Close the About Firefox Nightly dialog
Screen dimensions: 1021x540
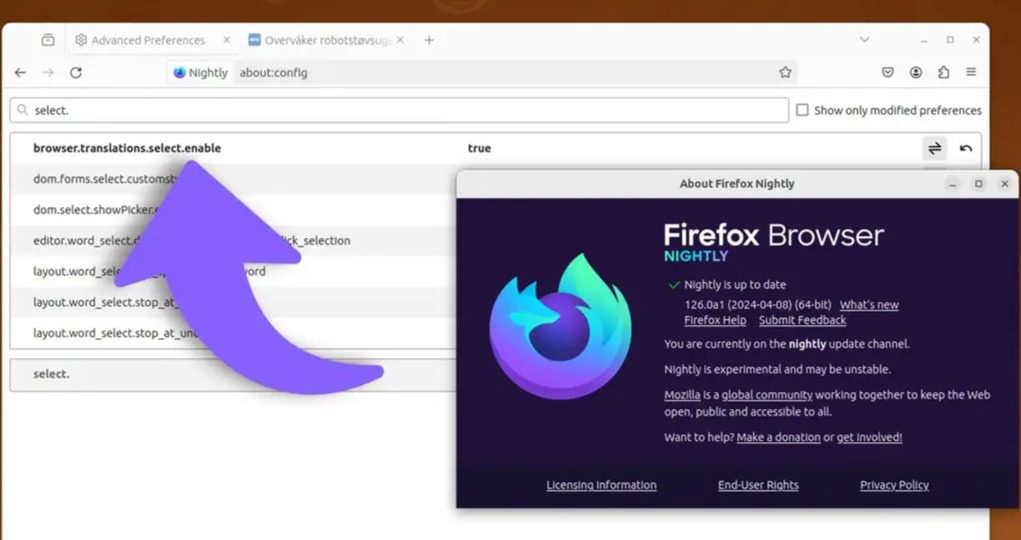coord(1004,184)
